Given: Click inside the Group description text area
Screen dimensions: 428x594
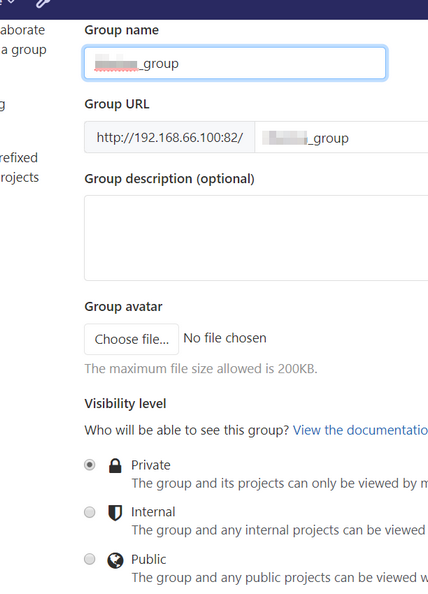Looking at the screenshot, I should pos(256,238).
